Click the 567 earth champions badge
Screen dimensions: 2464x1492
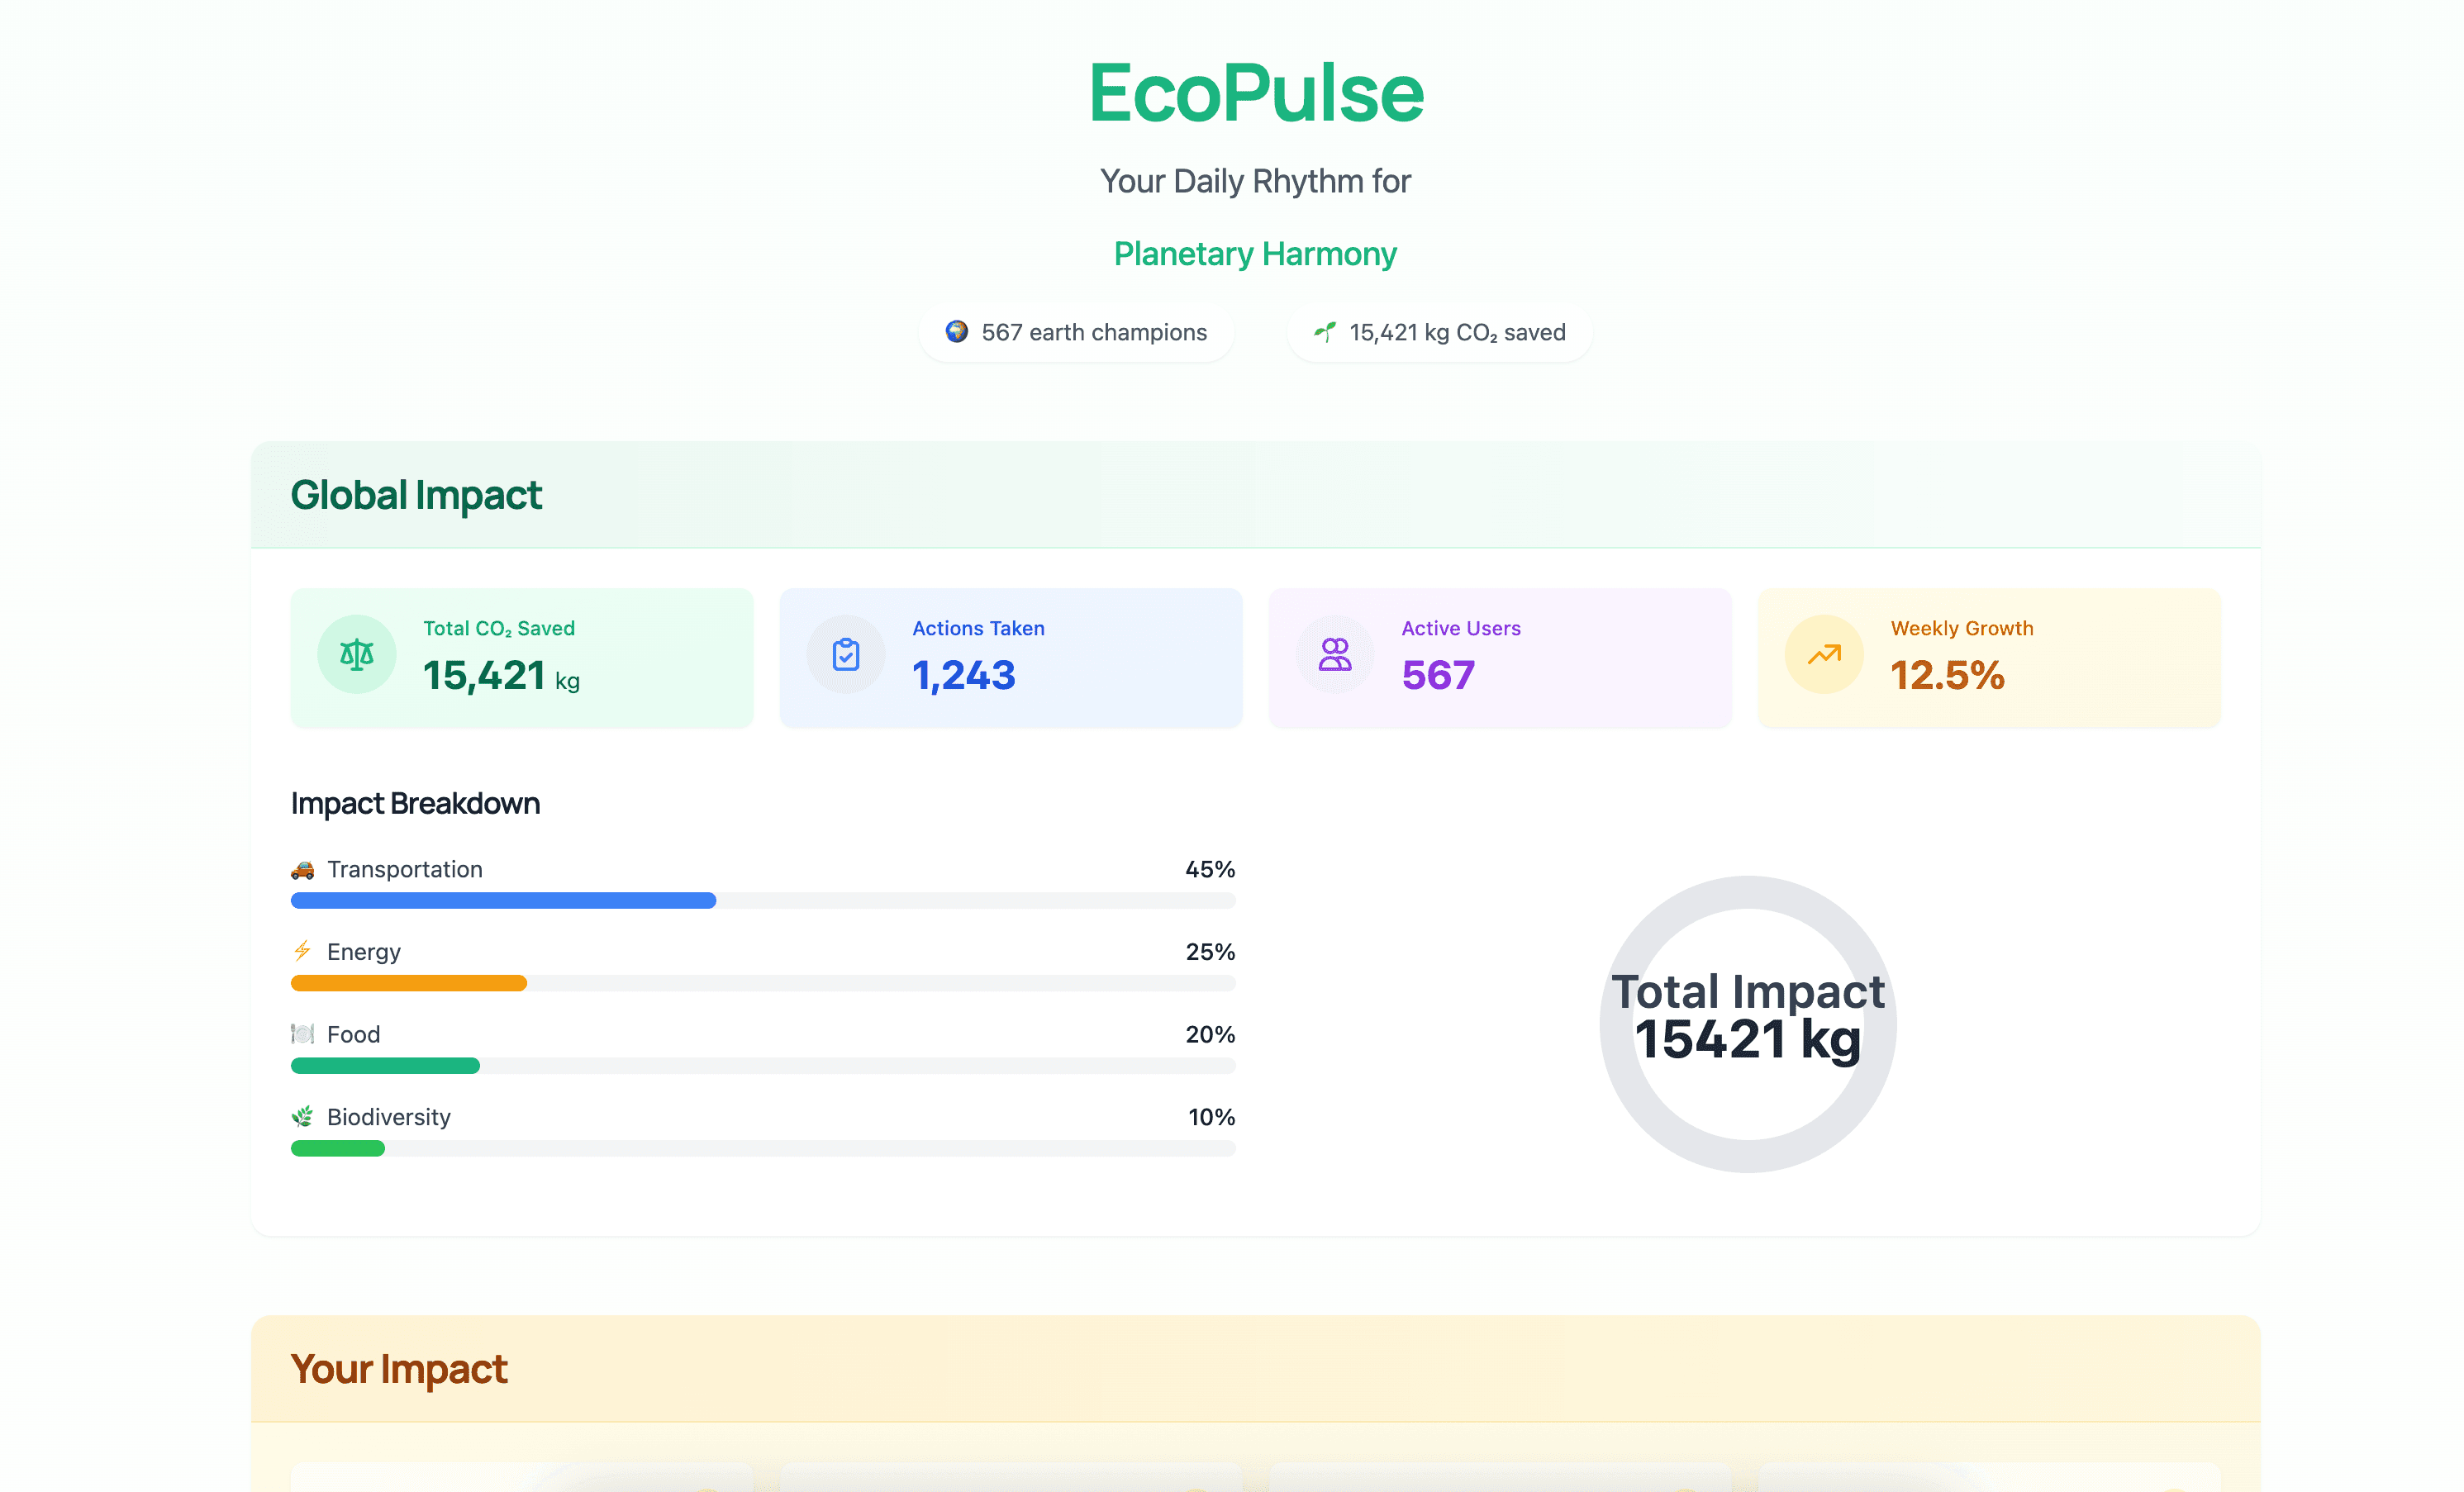1076,332
